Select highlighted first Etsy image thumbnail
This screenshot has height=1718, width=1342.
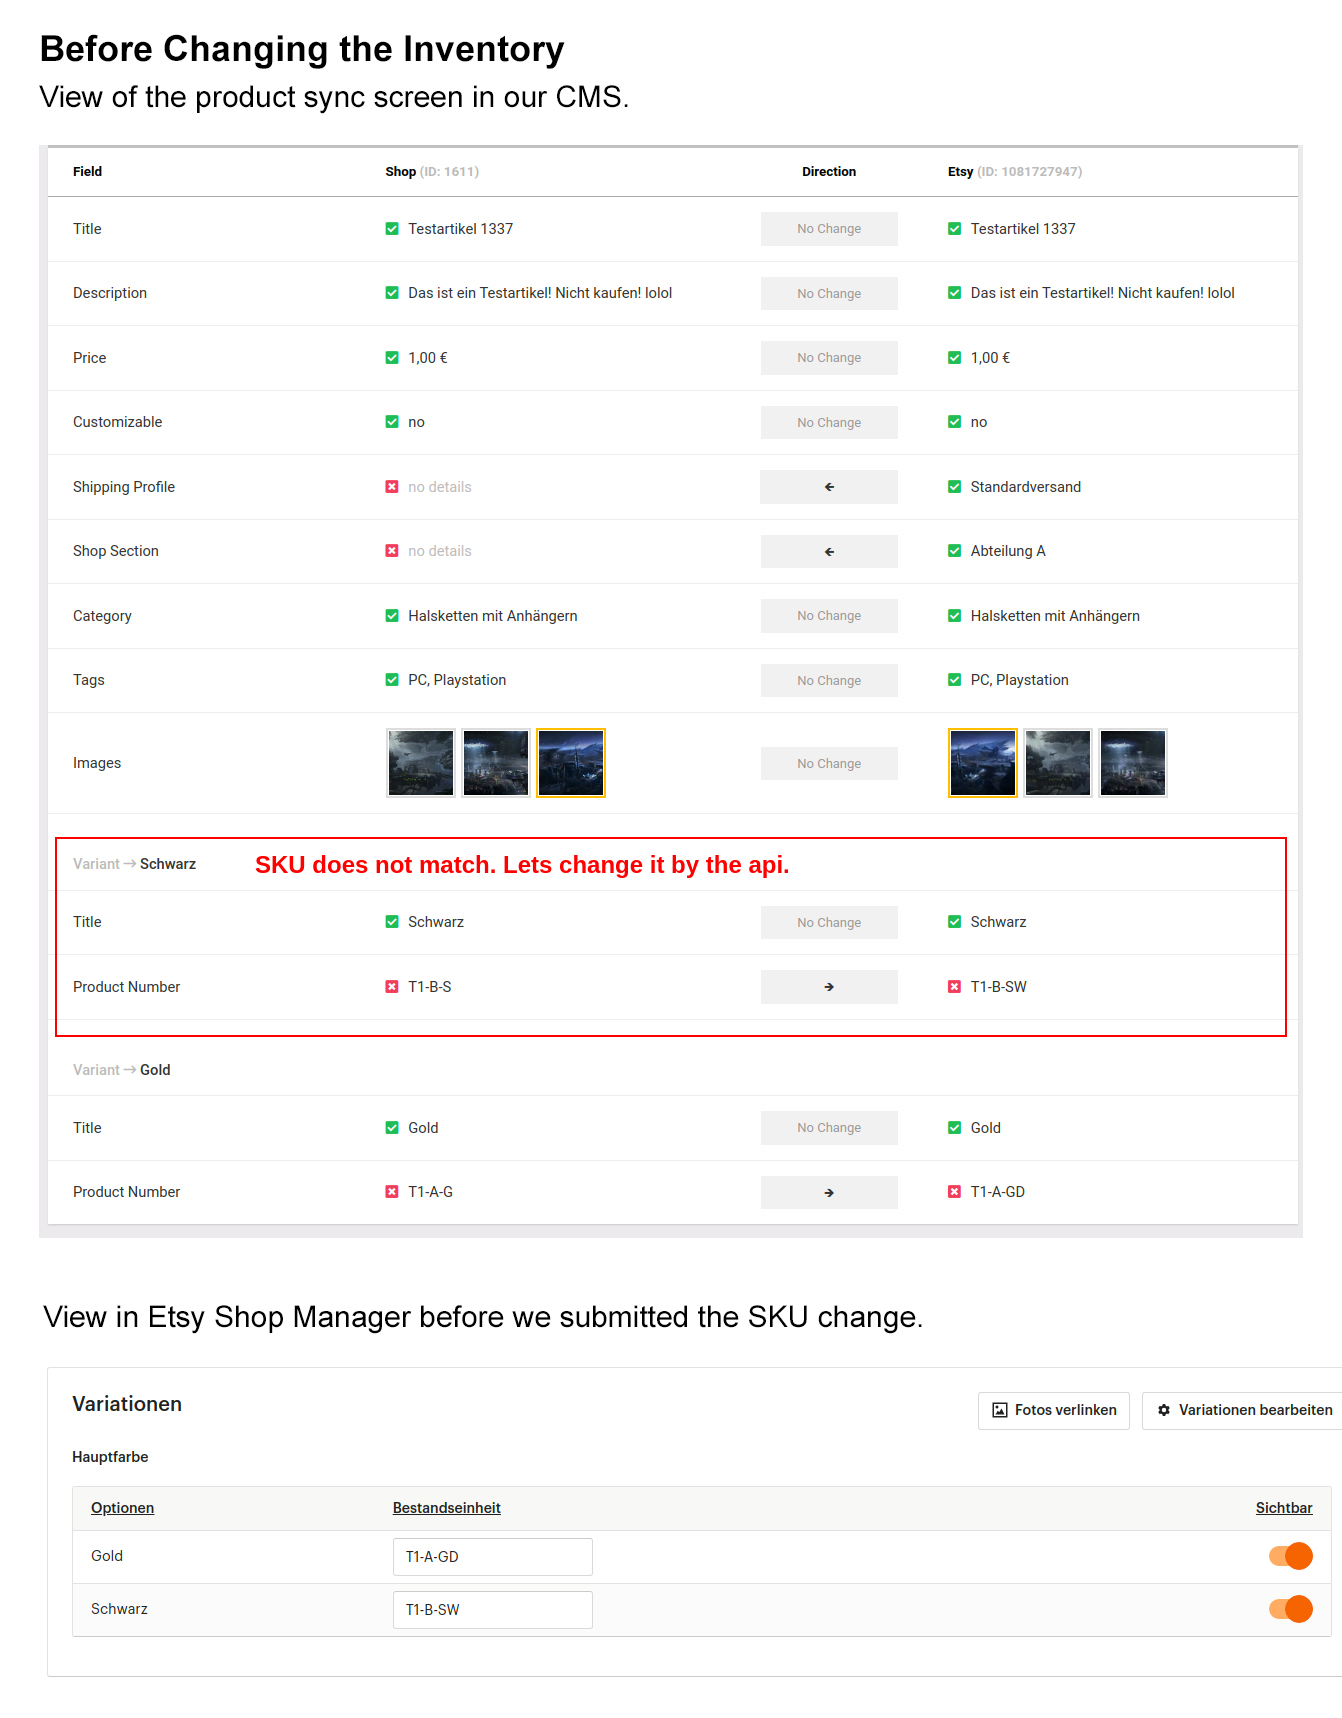[x=983, y=763]
